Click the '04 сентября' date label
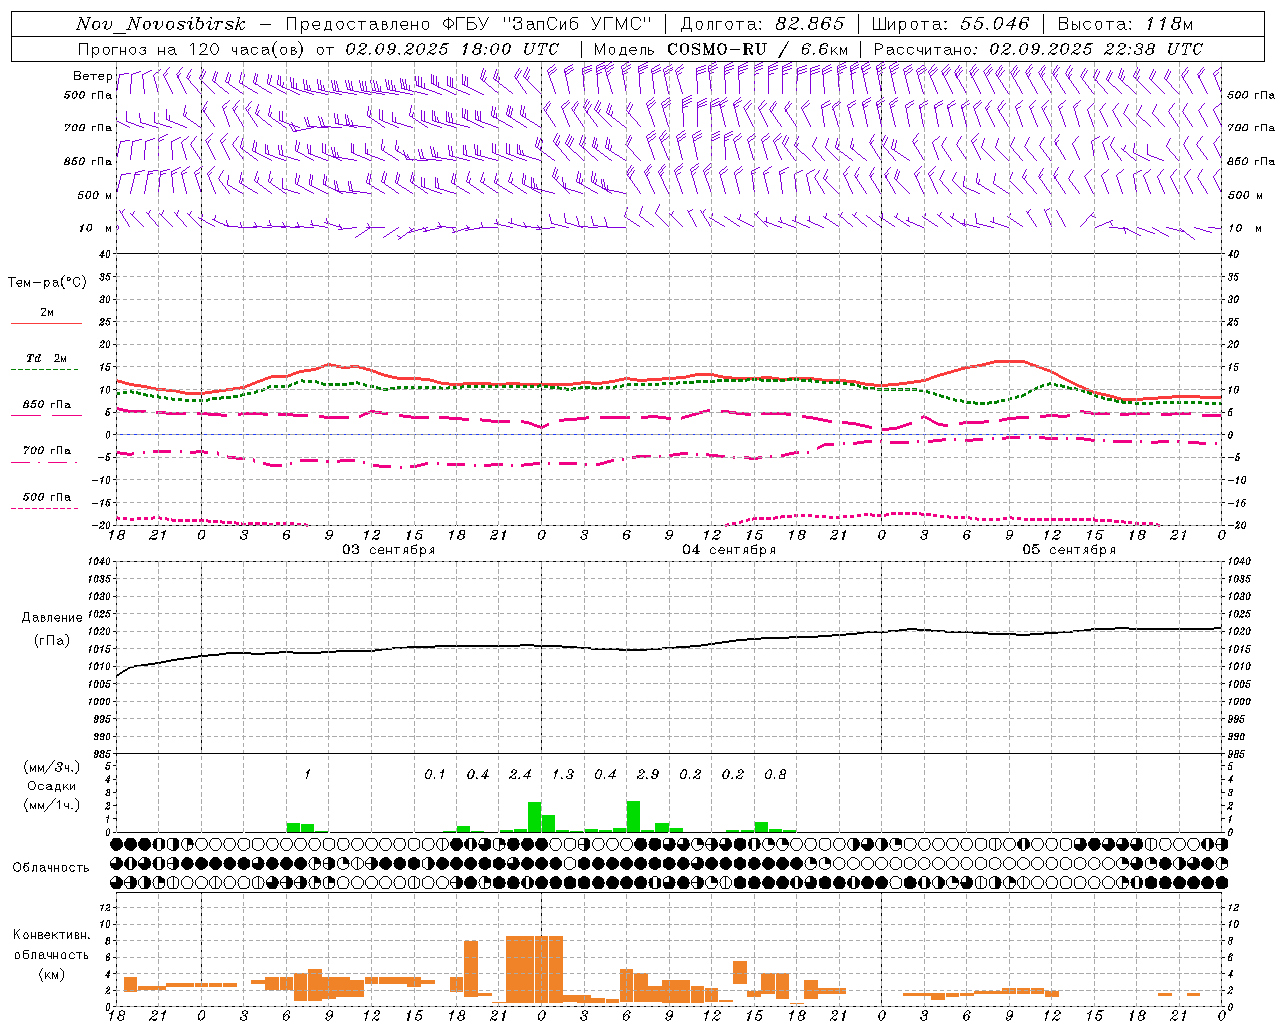The image size is (1280, 1024). pyautogui.click(x=729, y=550)
